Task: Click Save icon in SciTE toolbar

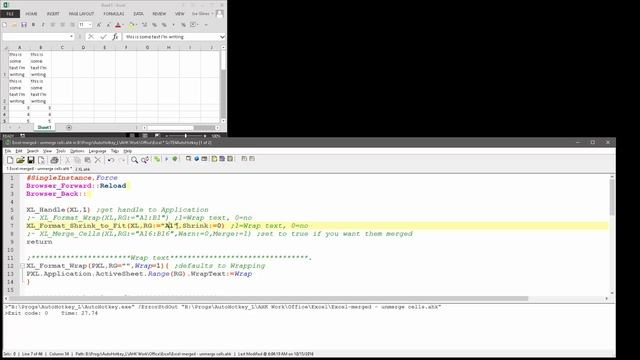Action: tap(31, 160)
